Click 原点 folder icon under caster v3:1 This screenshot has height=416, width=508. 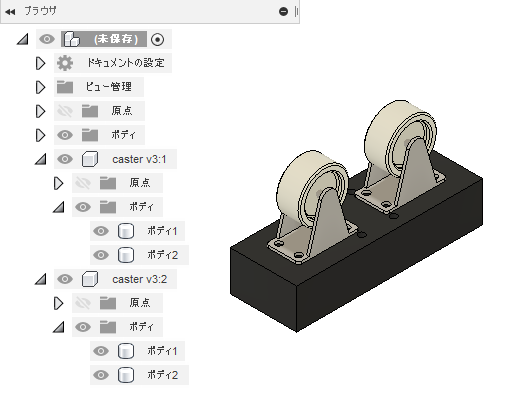click(108, 183)
